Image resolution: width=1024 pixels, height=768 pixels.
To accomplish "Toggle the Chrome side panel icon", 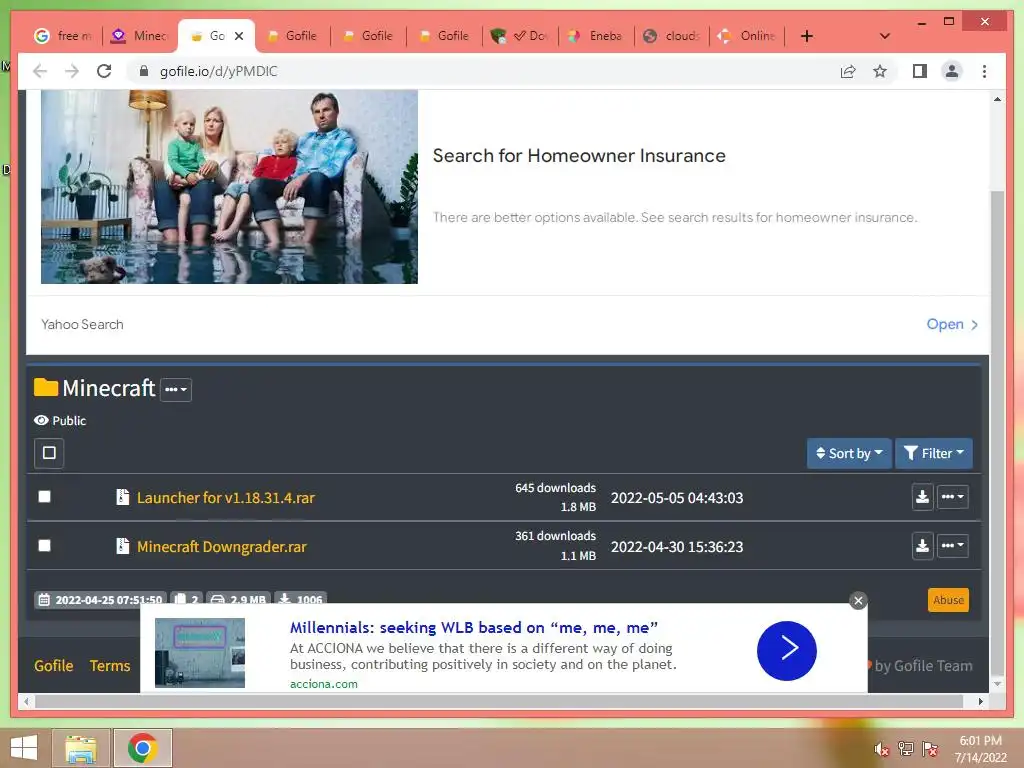I will click(x=920, y=71).
